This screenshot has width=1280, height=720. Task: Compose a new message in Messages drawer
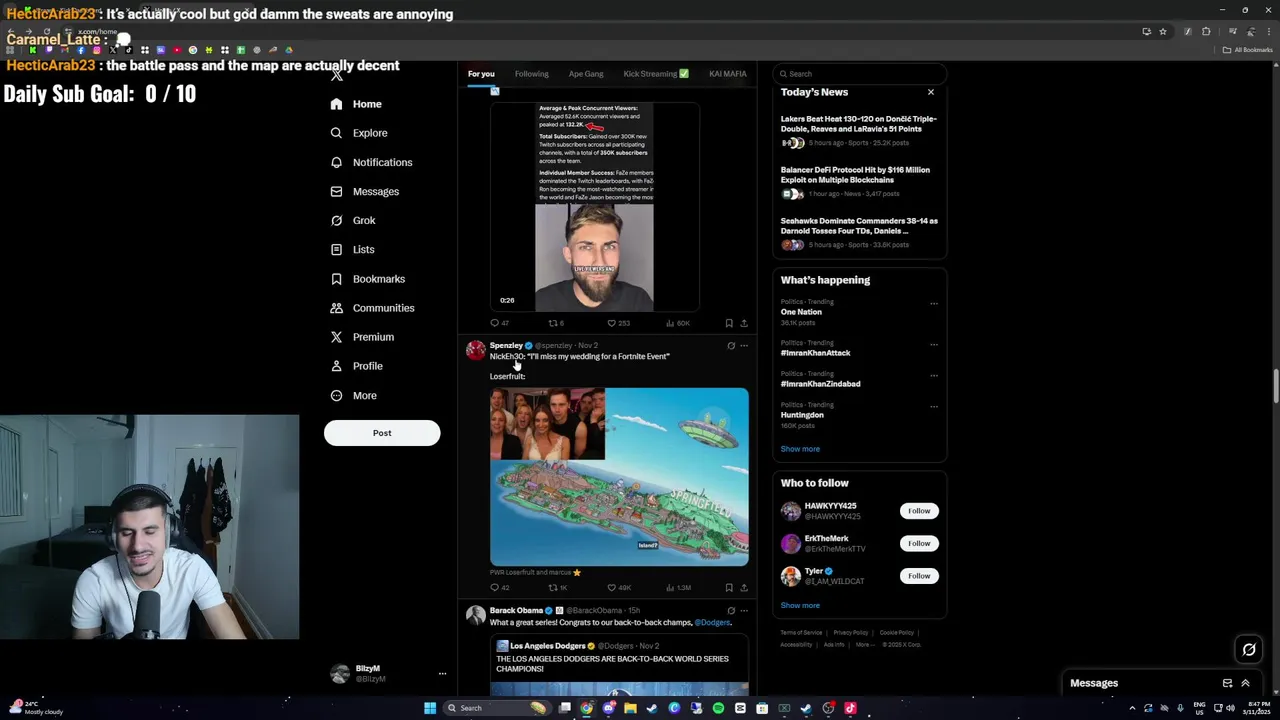coord(1227,683)
